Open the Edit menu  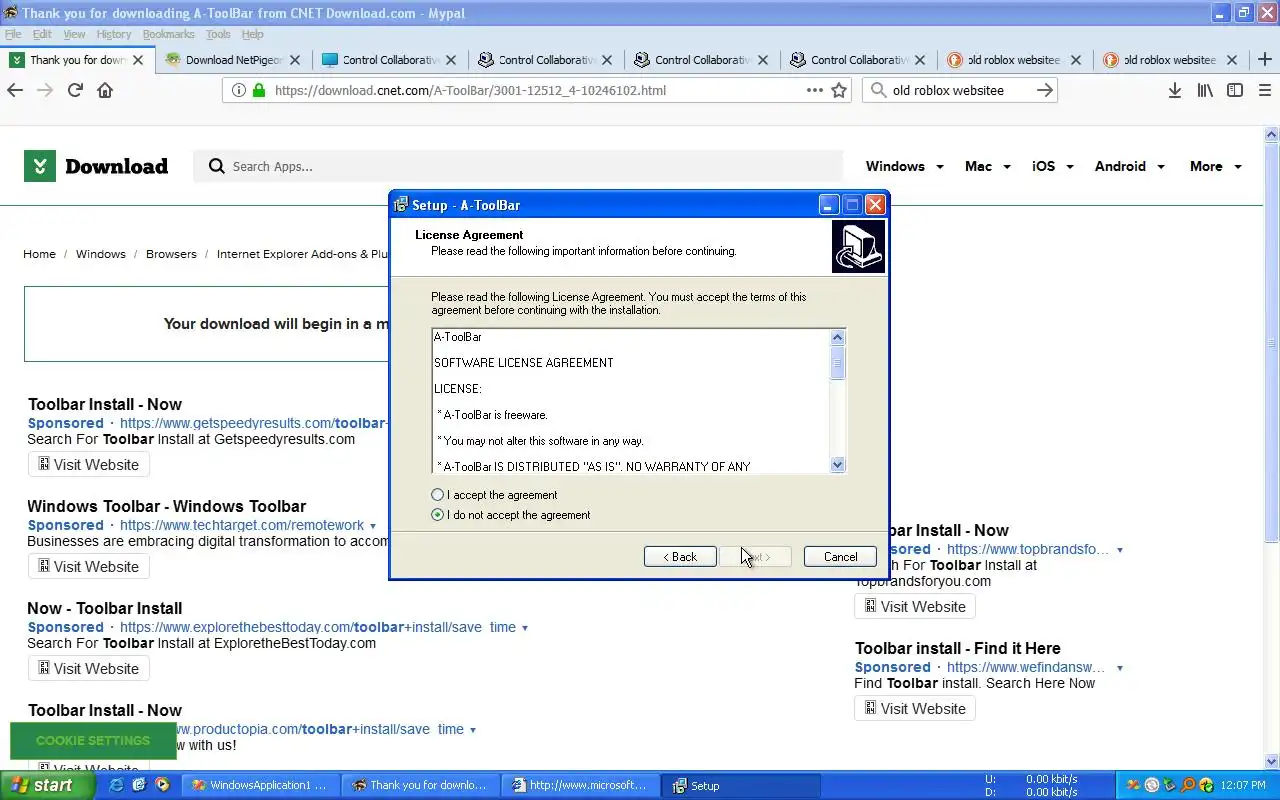click(42, 34)
